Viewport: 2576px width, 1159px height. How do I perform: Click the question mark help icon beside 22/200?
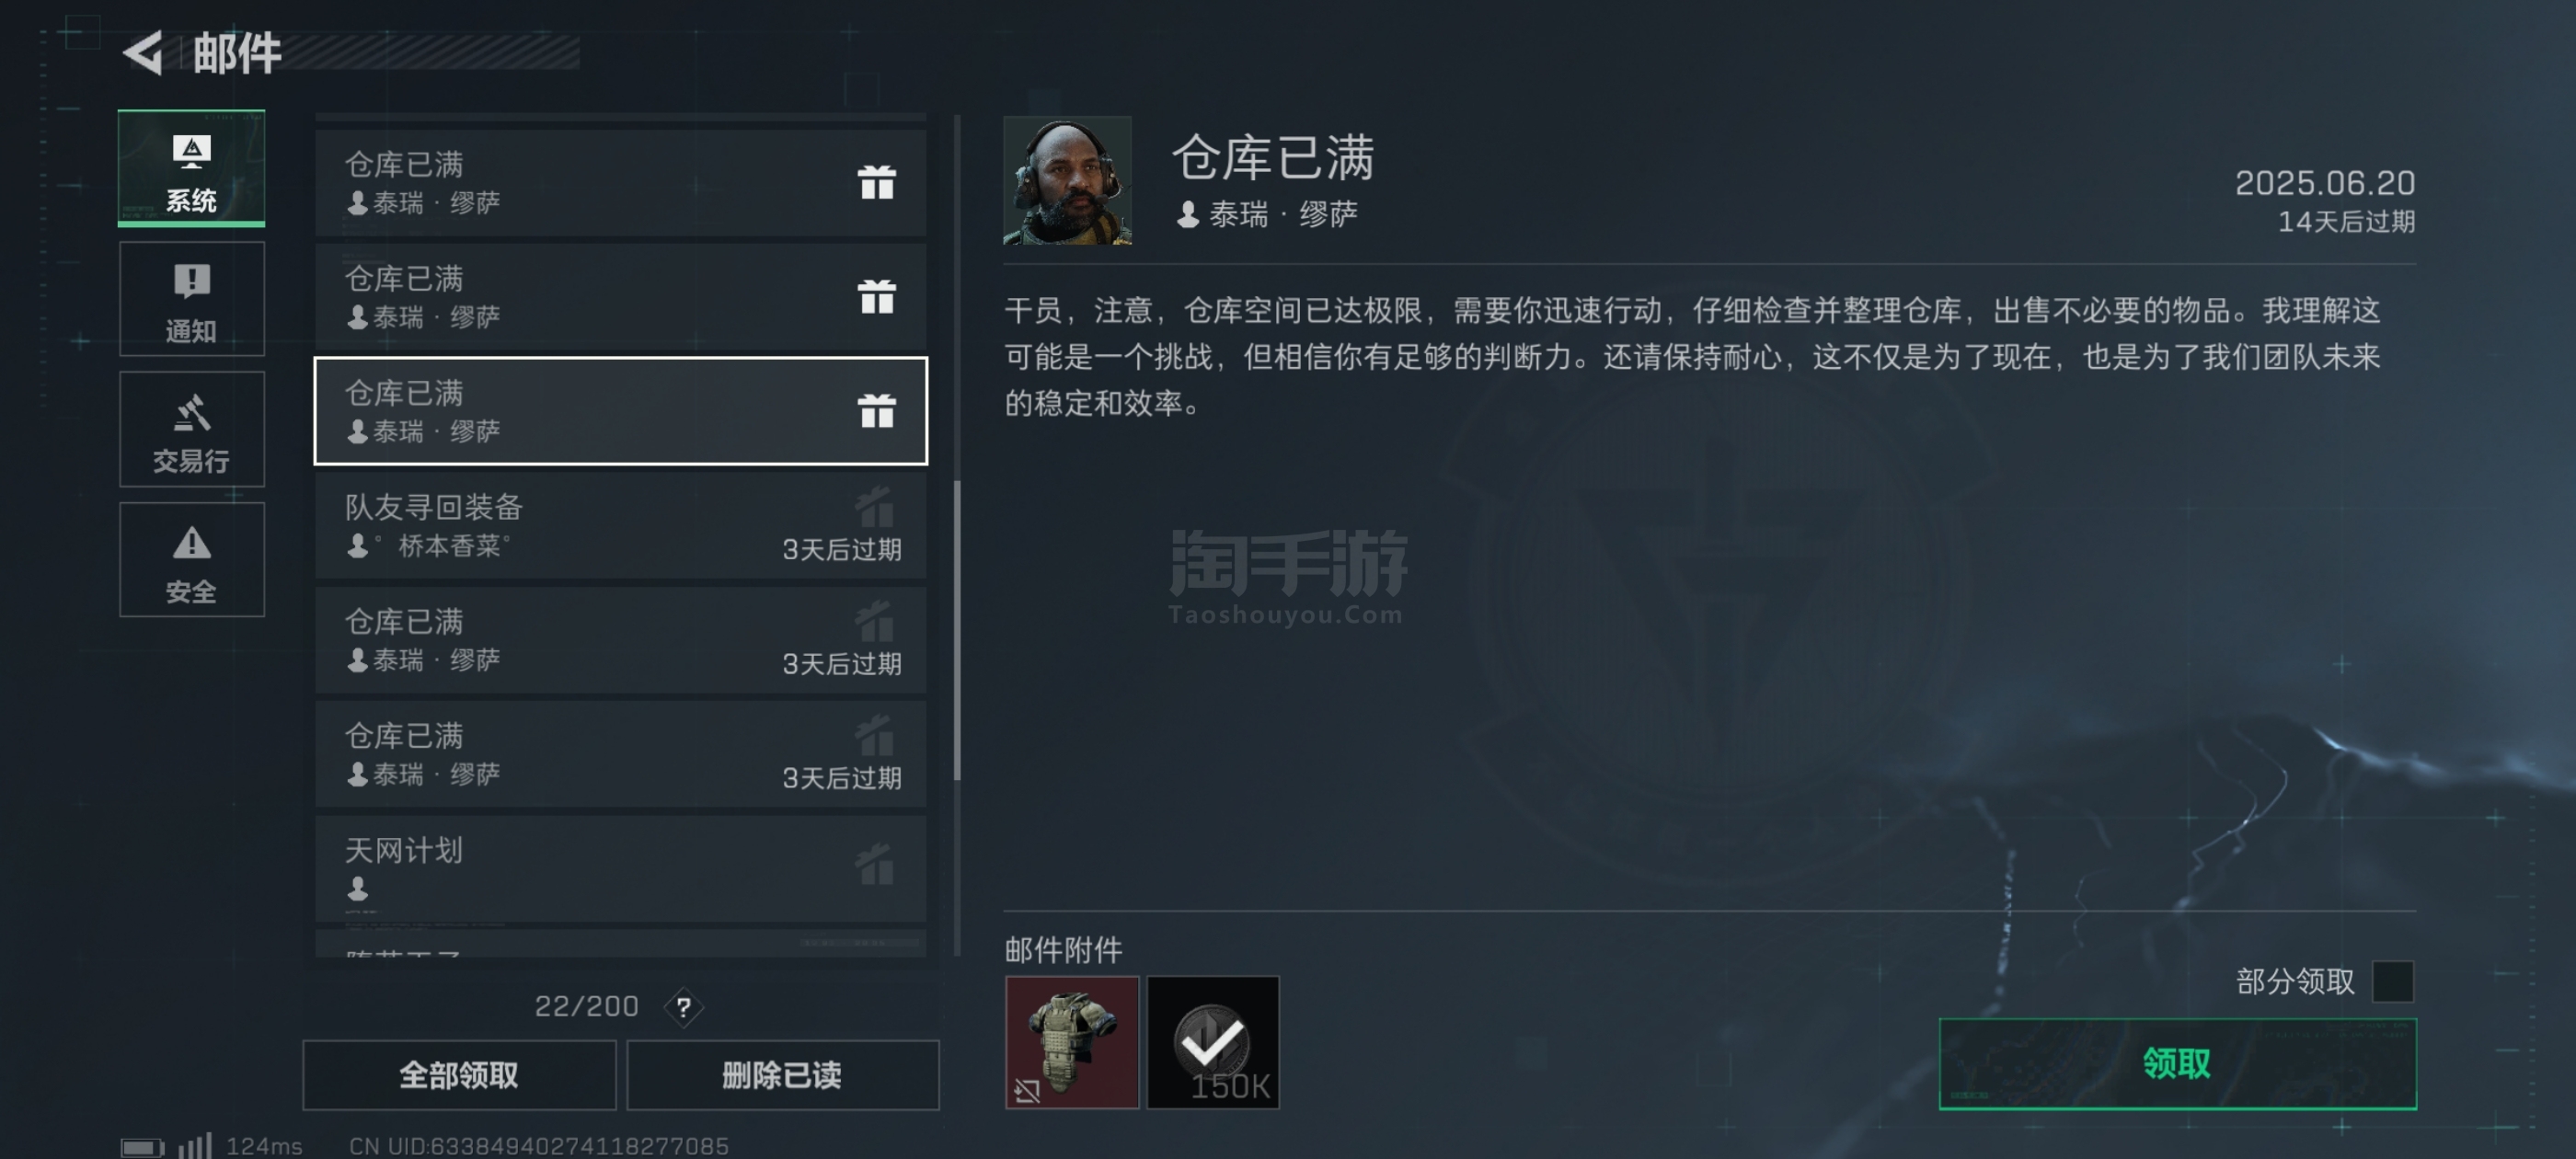[x=683, y=1007]
